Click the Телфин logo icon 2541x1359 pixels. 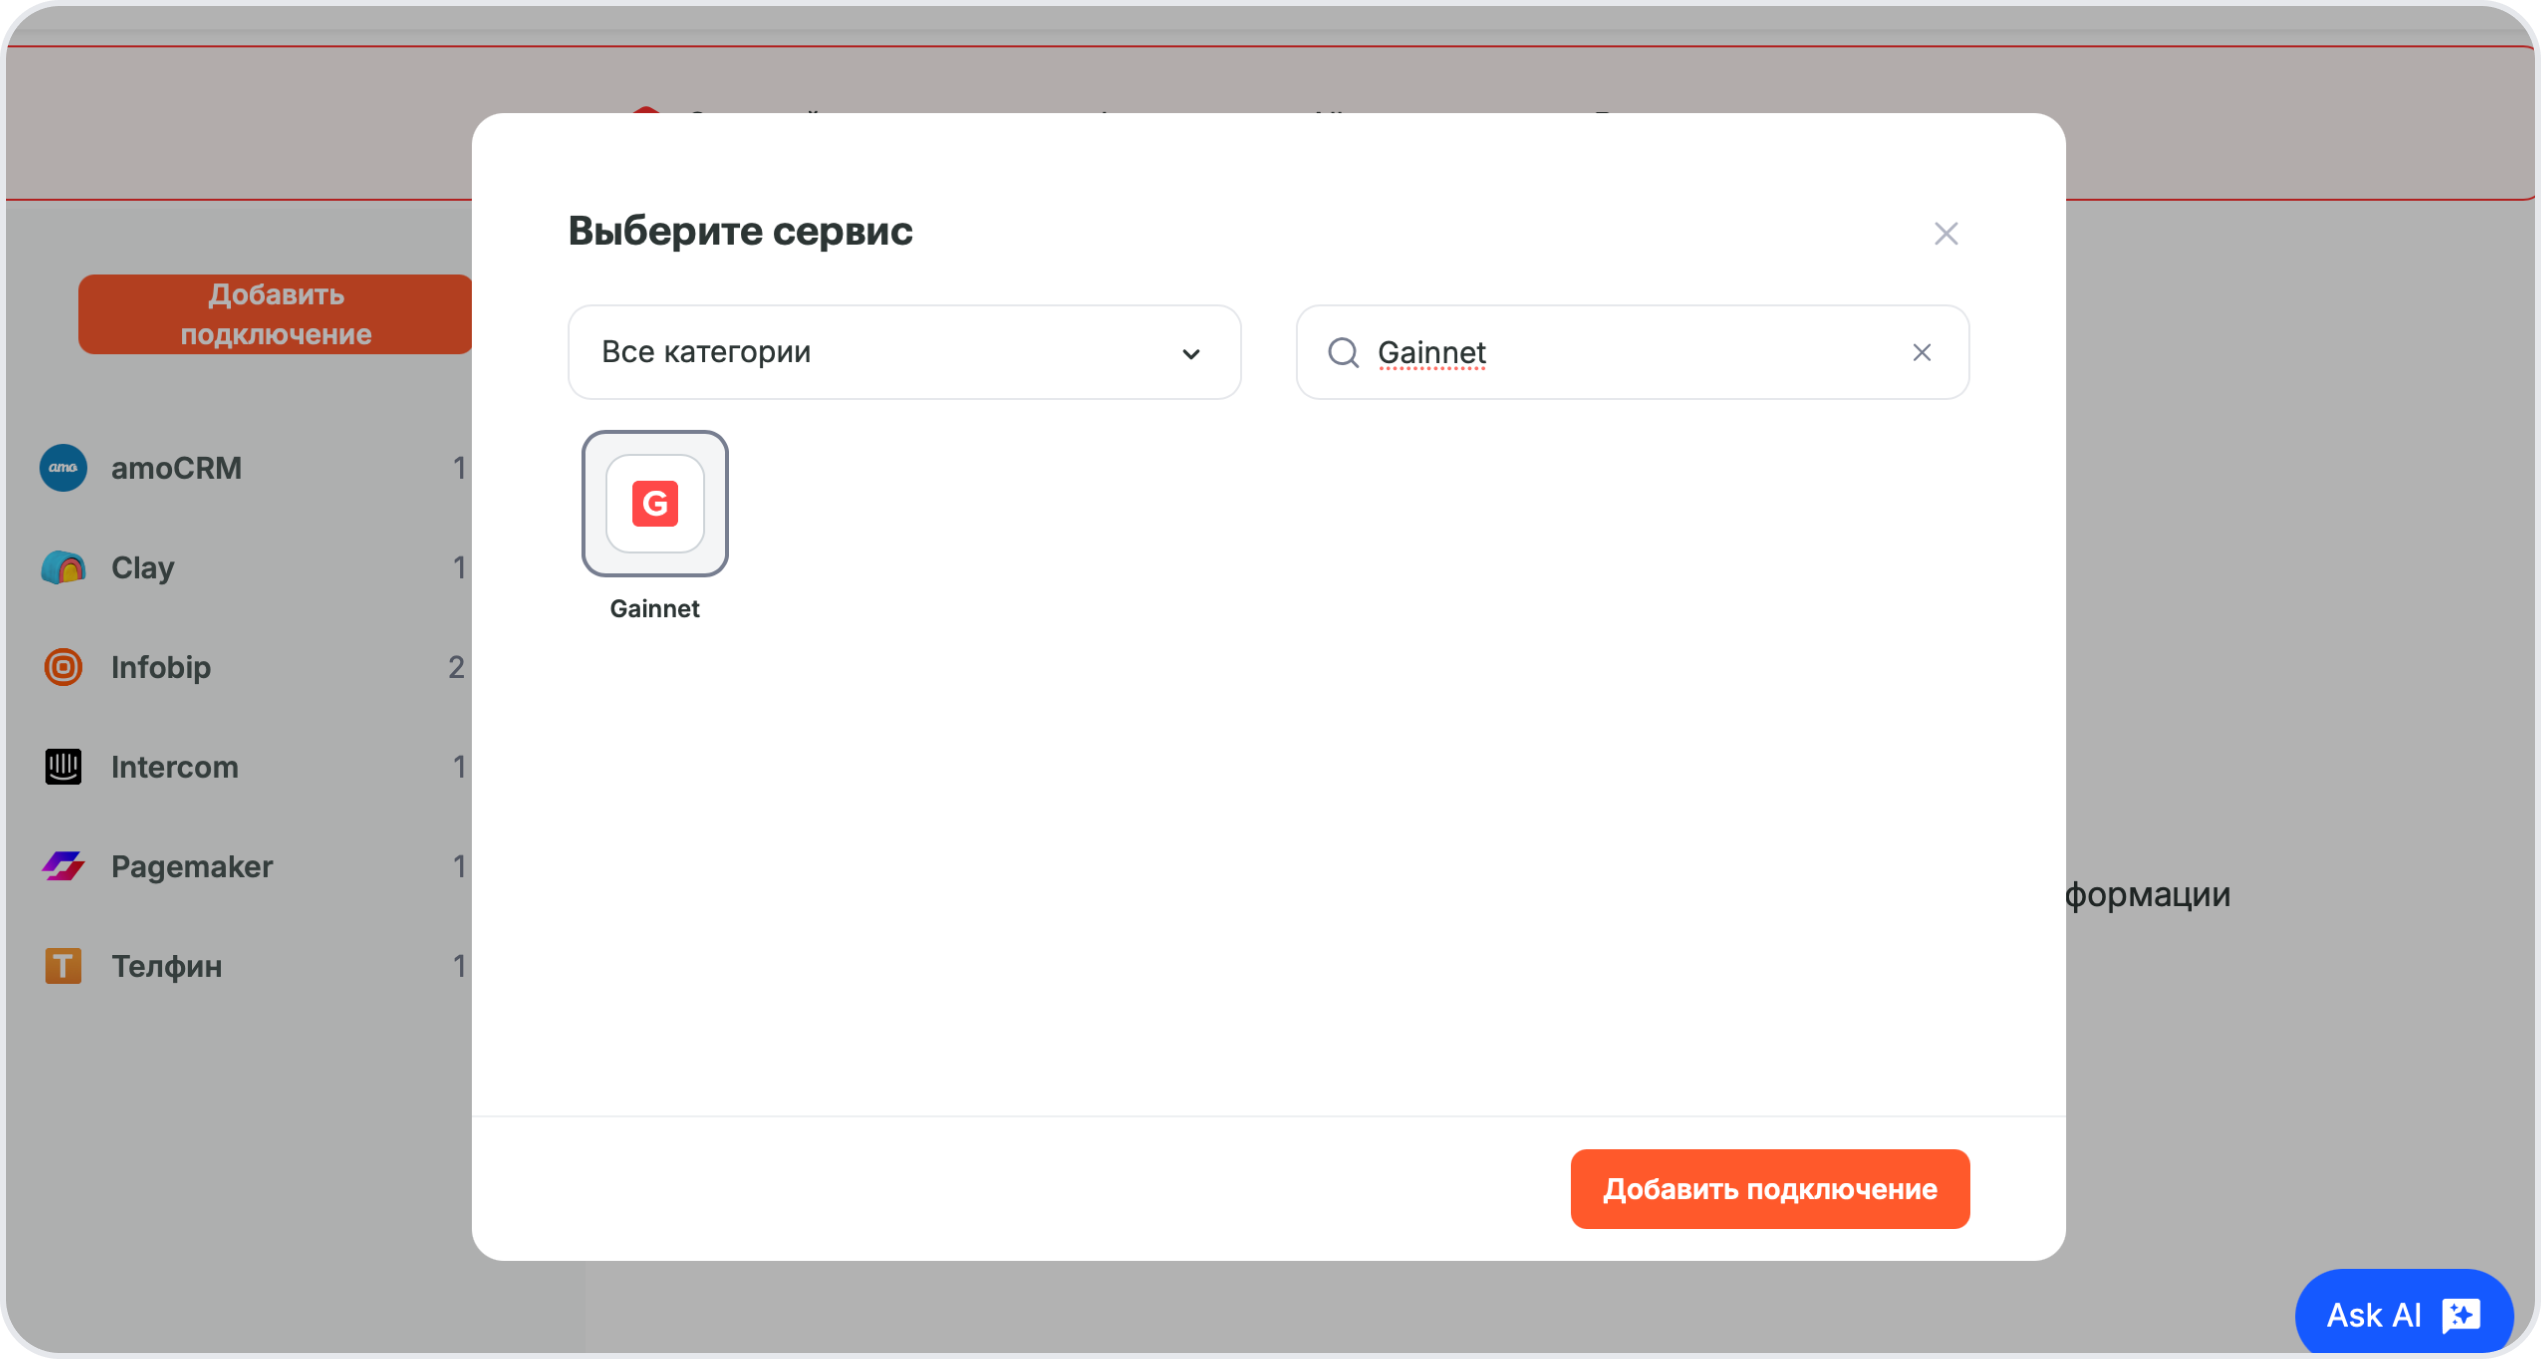pos(63,966)
